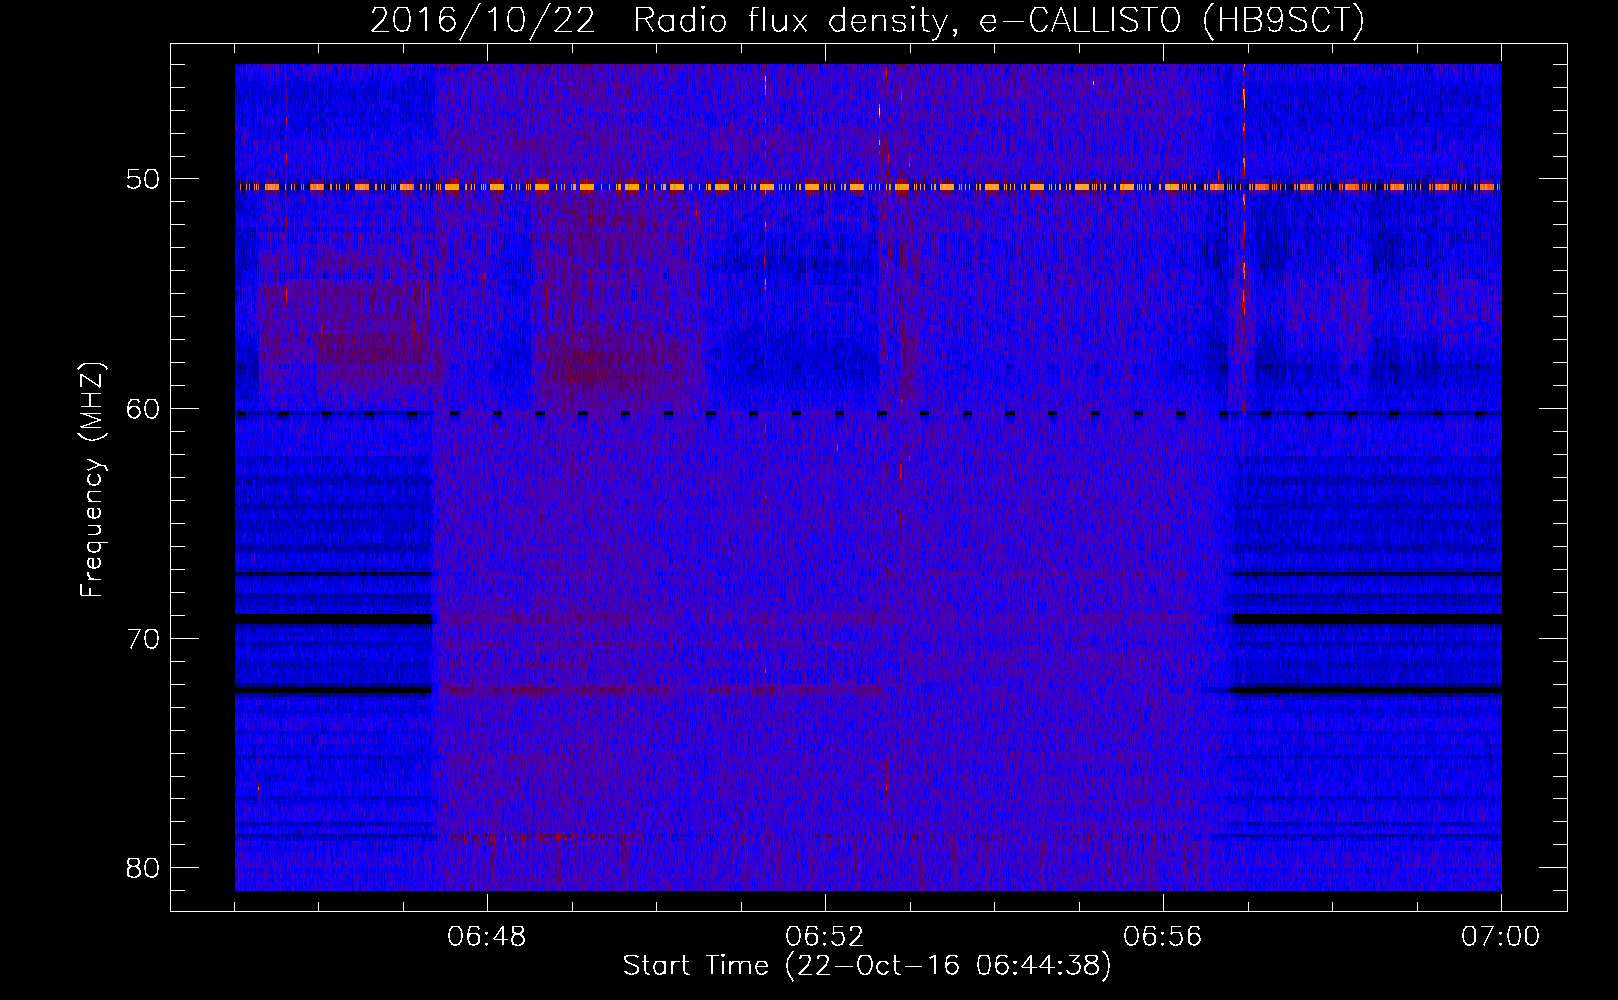Click the plot title "Radio flux density, e-CALLISTO (HB9SCT)"
This screenshot has height=1000, width=1618.
[x=999, y=20]
